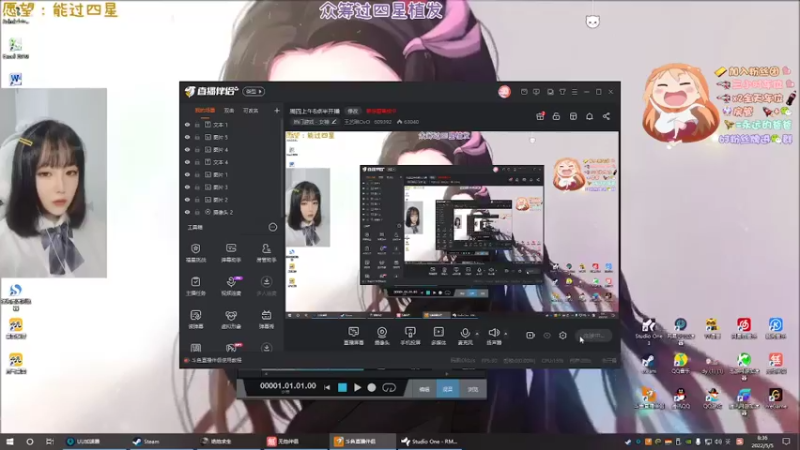Open the sticker tool left of 虚拟形象

tap(195, 319)
